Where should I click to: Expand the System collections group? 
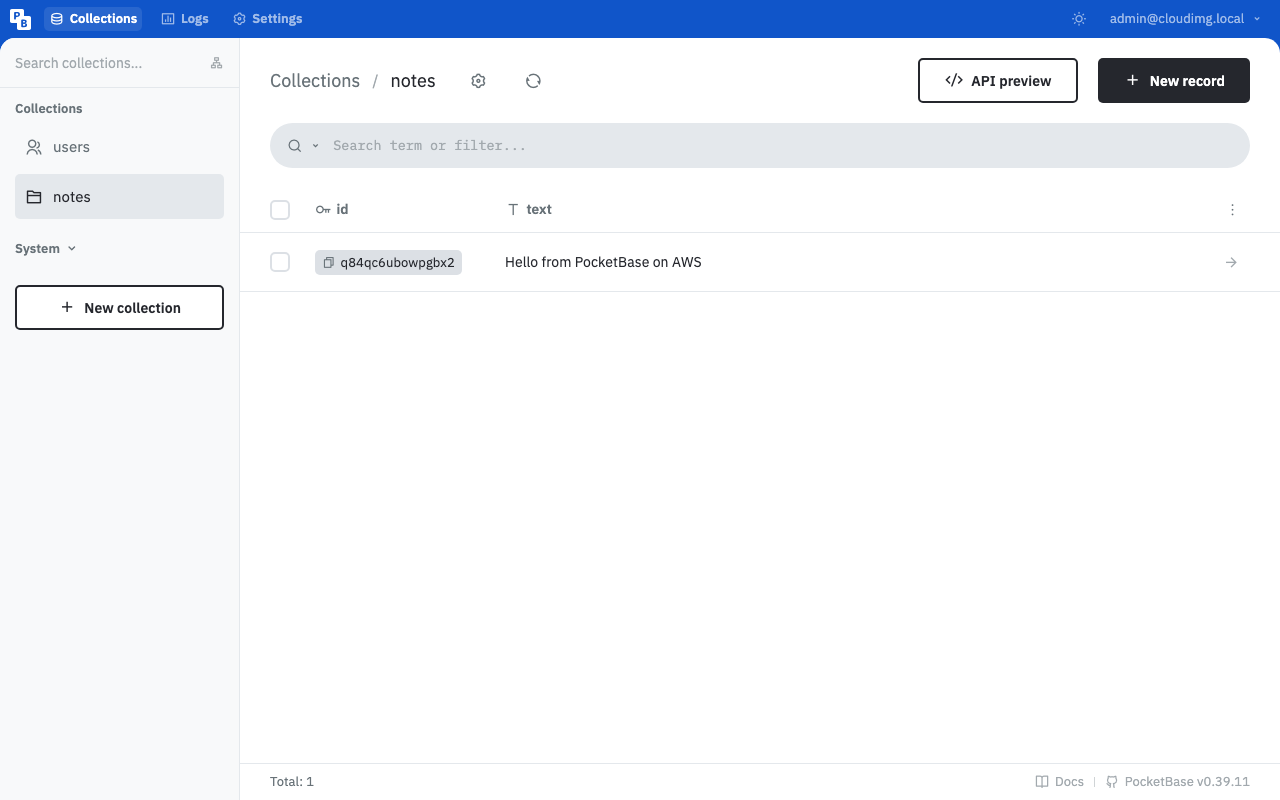pos(46,248)
